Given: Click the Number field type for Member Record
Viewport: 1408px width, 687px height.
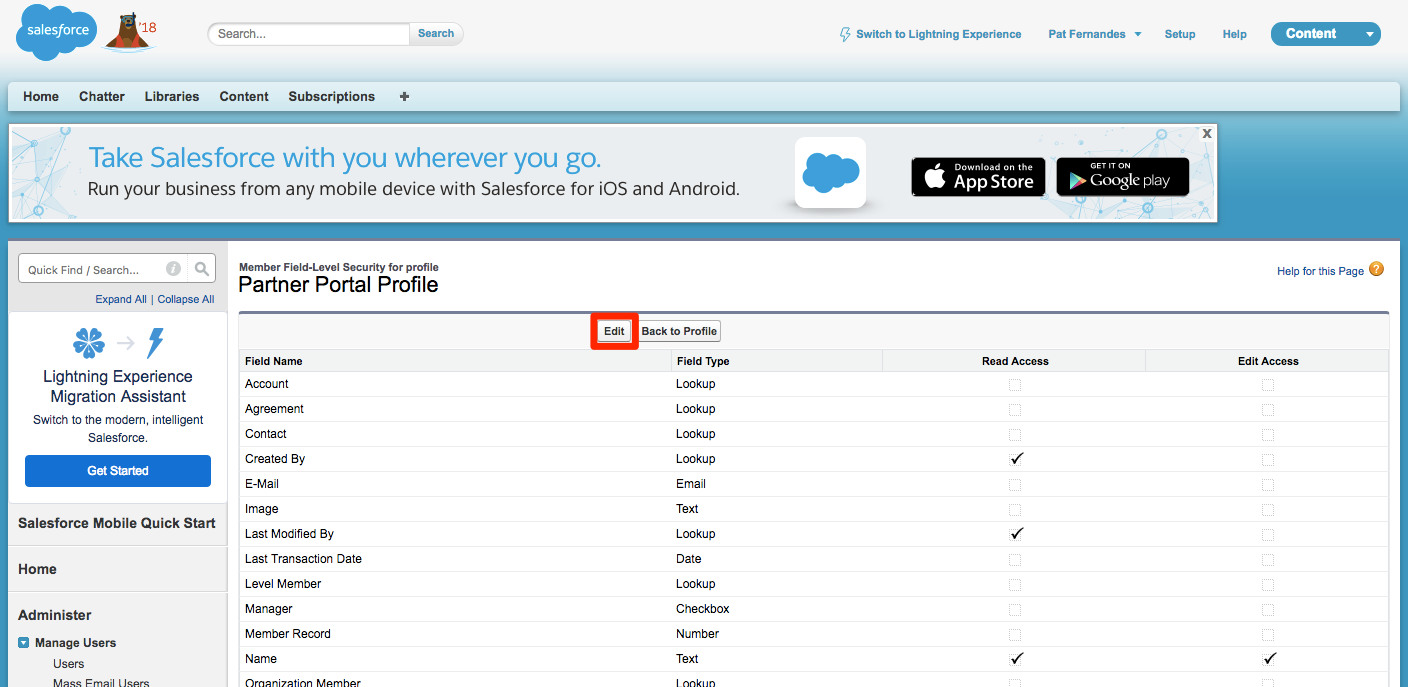Looking at the screenshot, I should tap(697, 634).
